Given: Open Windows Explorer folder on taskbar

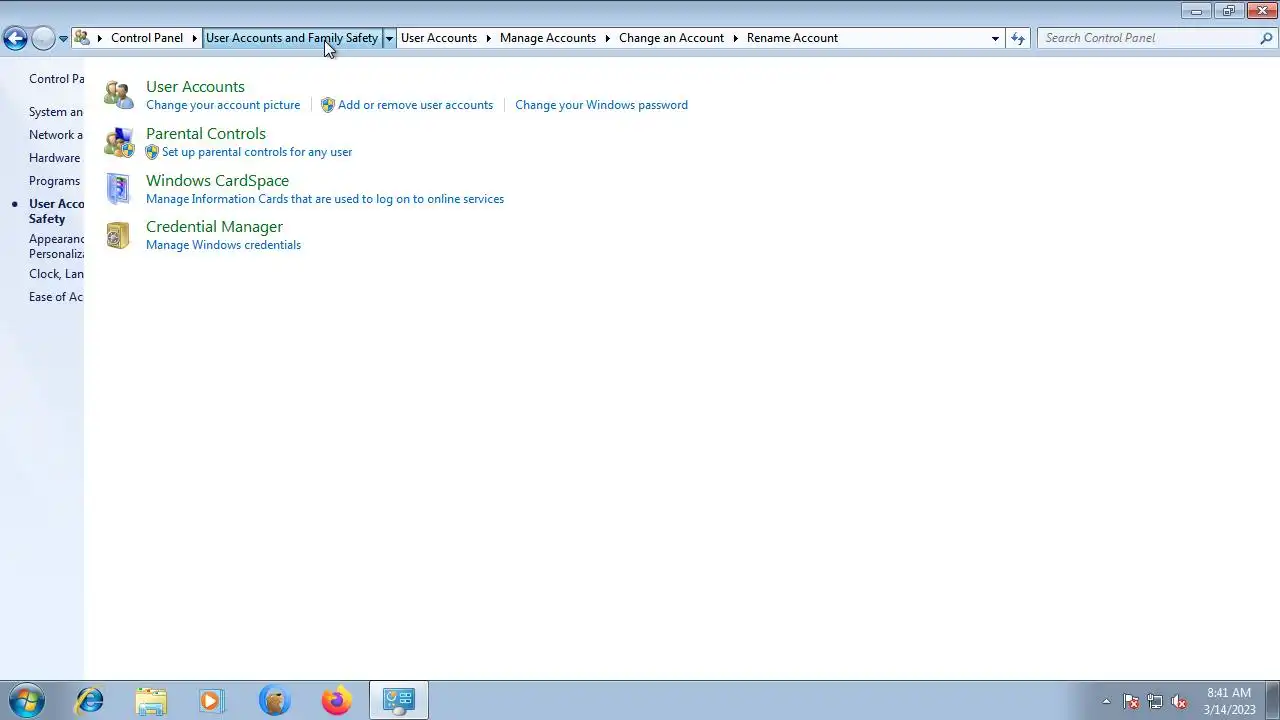Looking at the screenshot, I should (151, 701).
